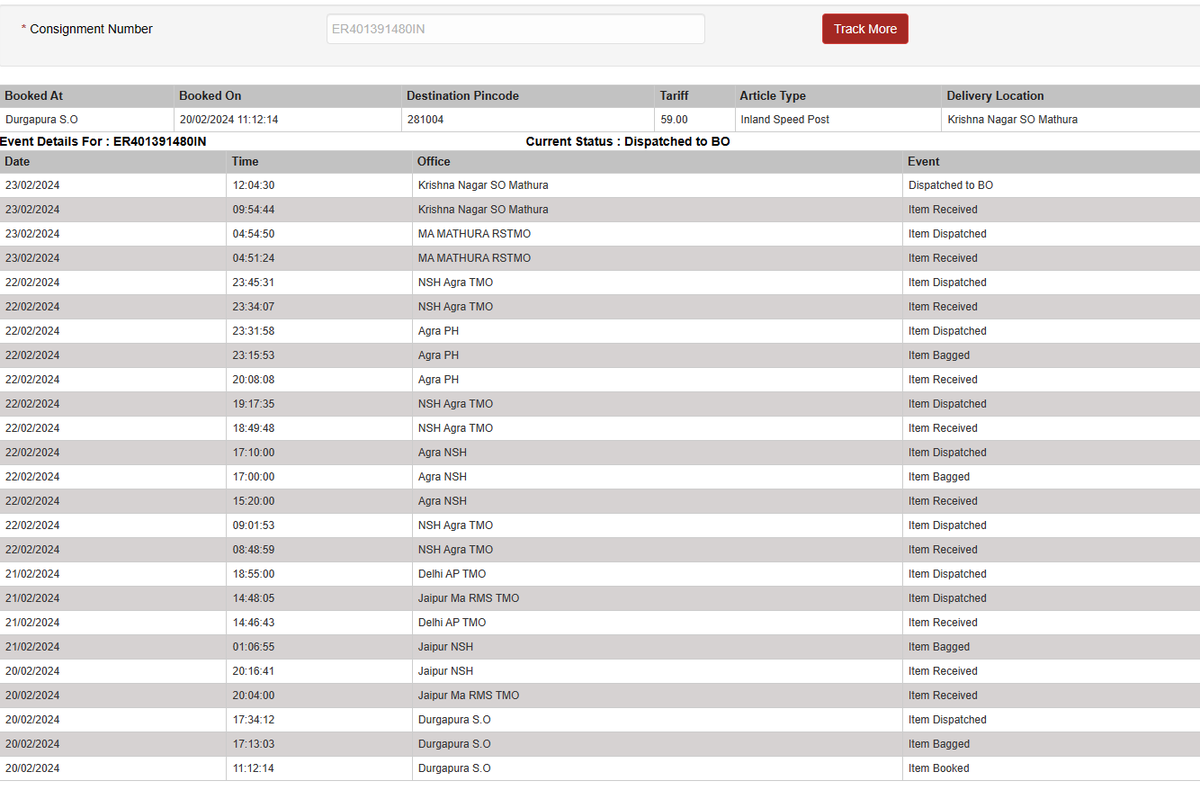The height and width of the screenshot is (790, 1200).
Task: Select booked-on value 20/02/2024 11:12:14
Action: (229, 119)
